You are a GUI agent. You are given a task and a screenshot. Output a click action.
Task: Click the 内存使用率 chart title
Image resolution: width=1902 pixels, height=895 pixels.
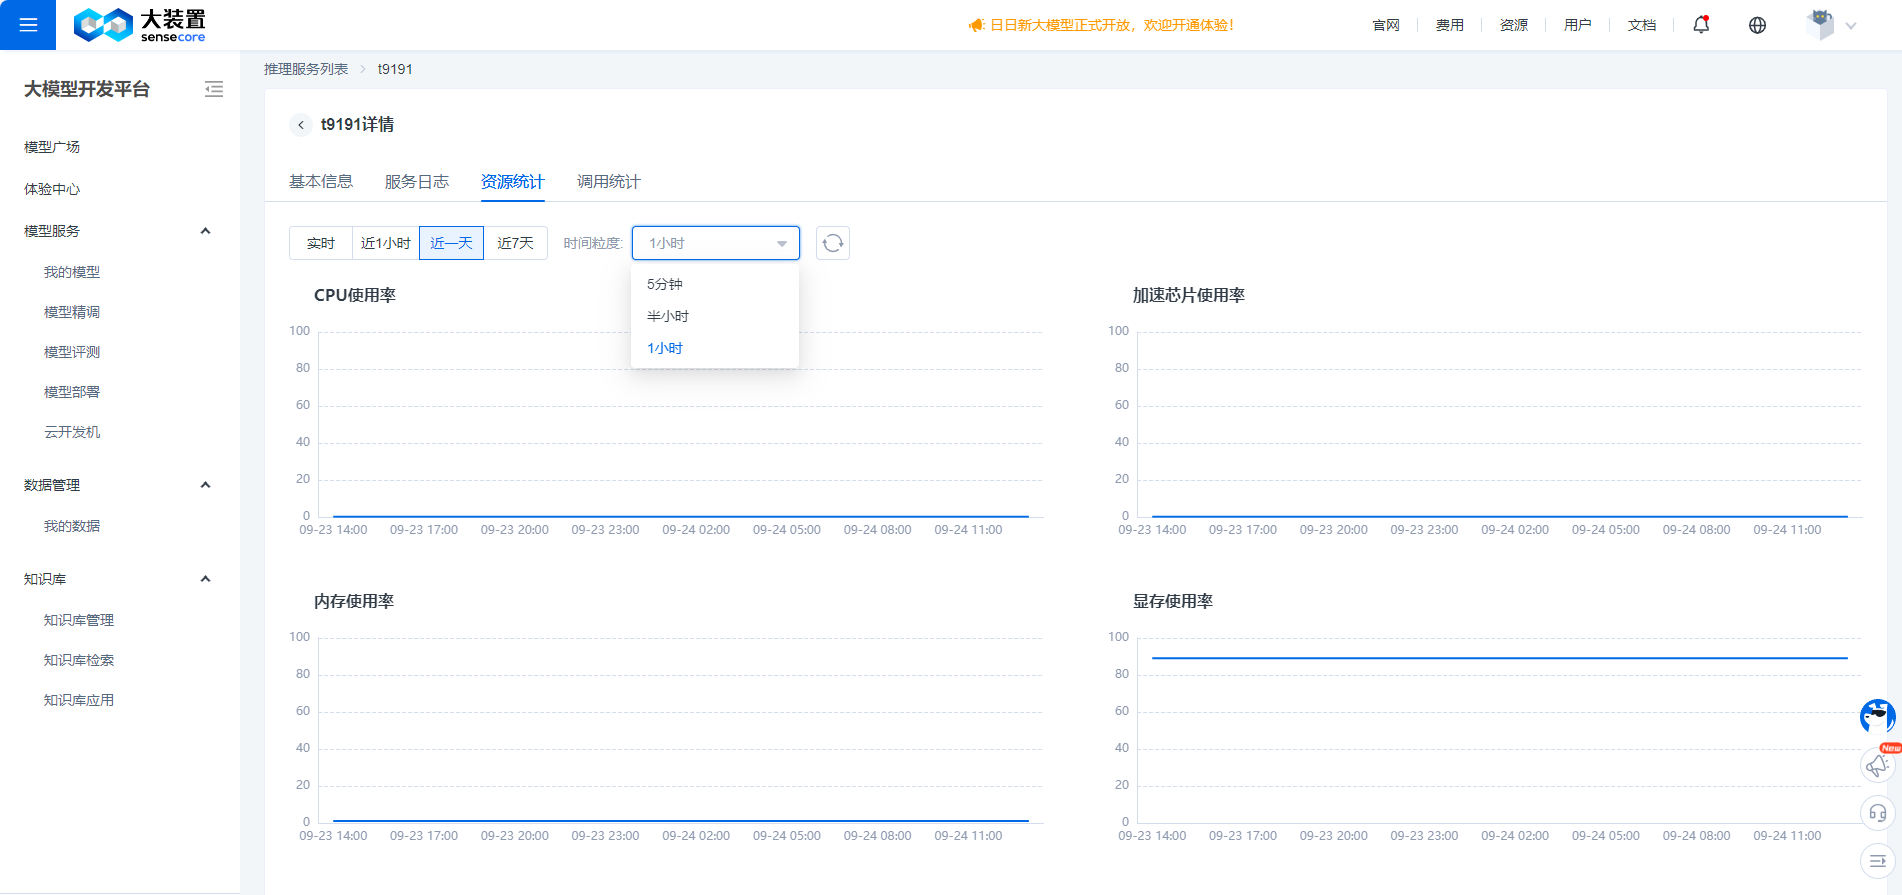tap(354, 601)
